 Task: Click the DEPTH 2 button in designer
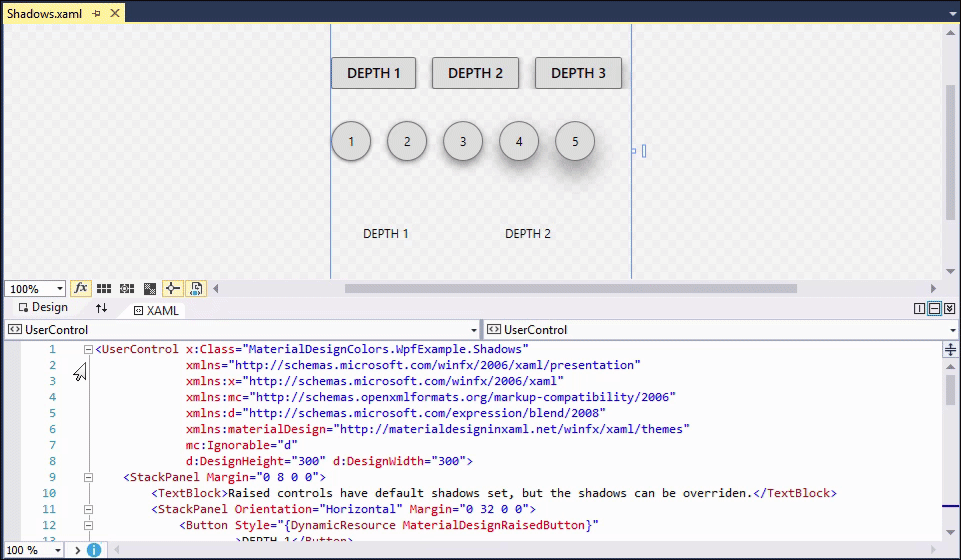coord(476,73)
